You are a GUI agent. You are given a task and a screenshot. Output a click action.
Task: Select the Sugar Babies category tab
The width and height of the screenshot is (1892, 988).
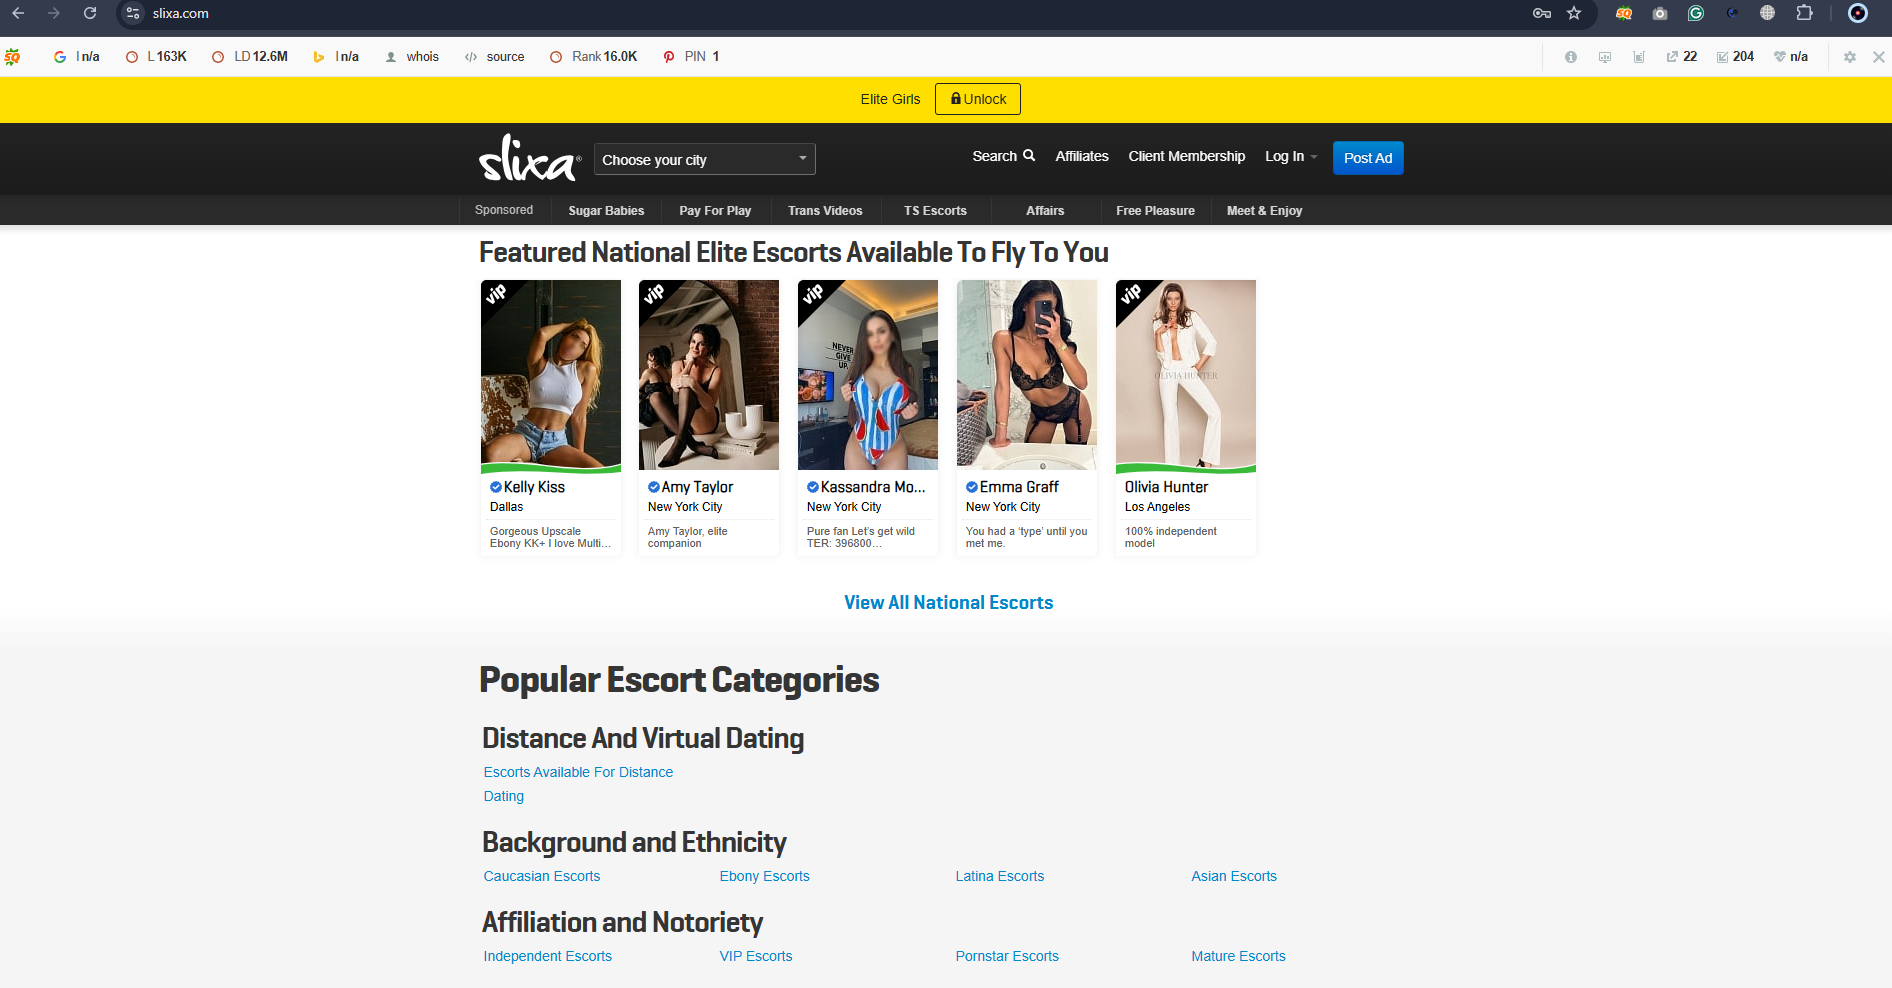[x=605, y=210]
